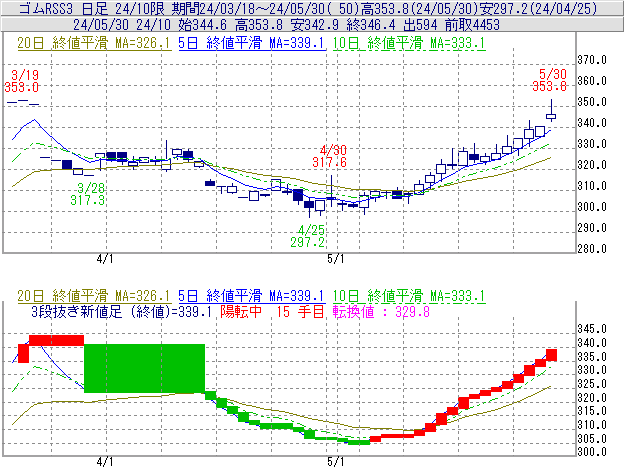The width and height of the screenshot is (624, 475).
Task: Click the 安297.2(24/04/25) text in the header
Action: pyautogui.click(x=538, y=8)
